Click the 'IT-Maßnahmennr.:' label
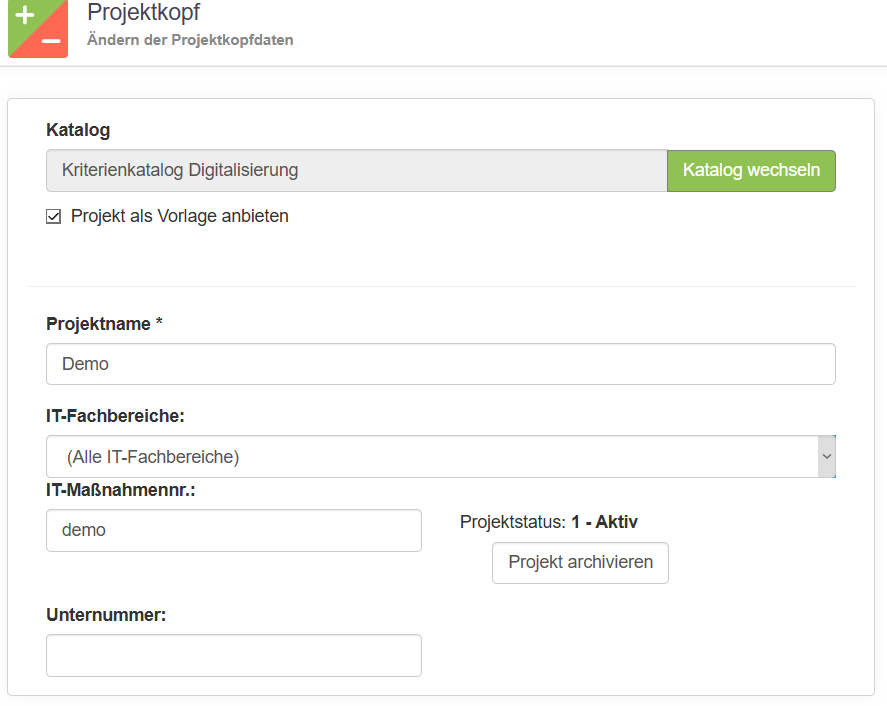This screenshot has height=706, width=887. click(x=120, y=490)
